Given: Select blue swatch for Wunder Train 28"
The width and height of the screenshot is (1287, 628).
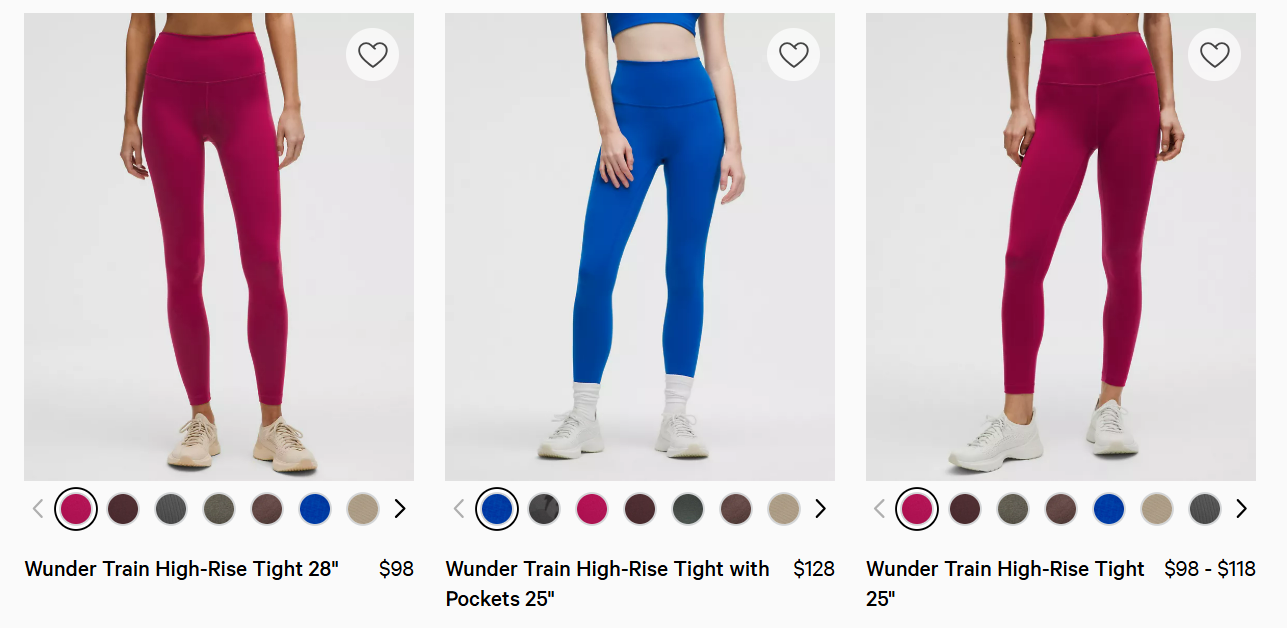Looking at the screenshot, I should [x=315, y=509].
